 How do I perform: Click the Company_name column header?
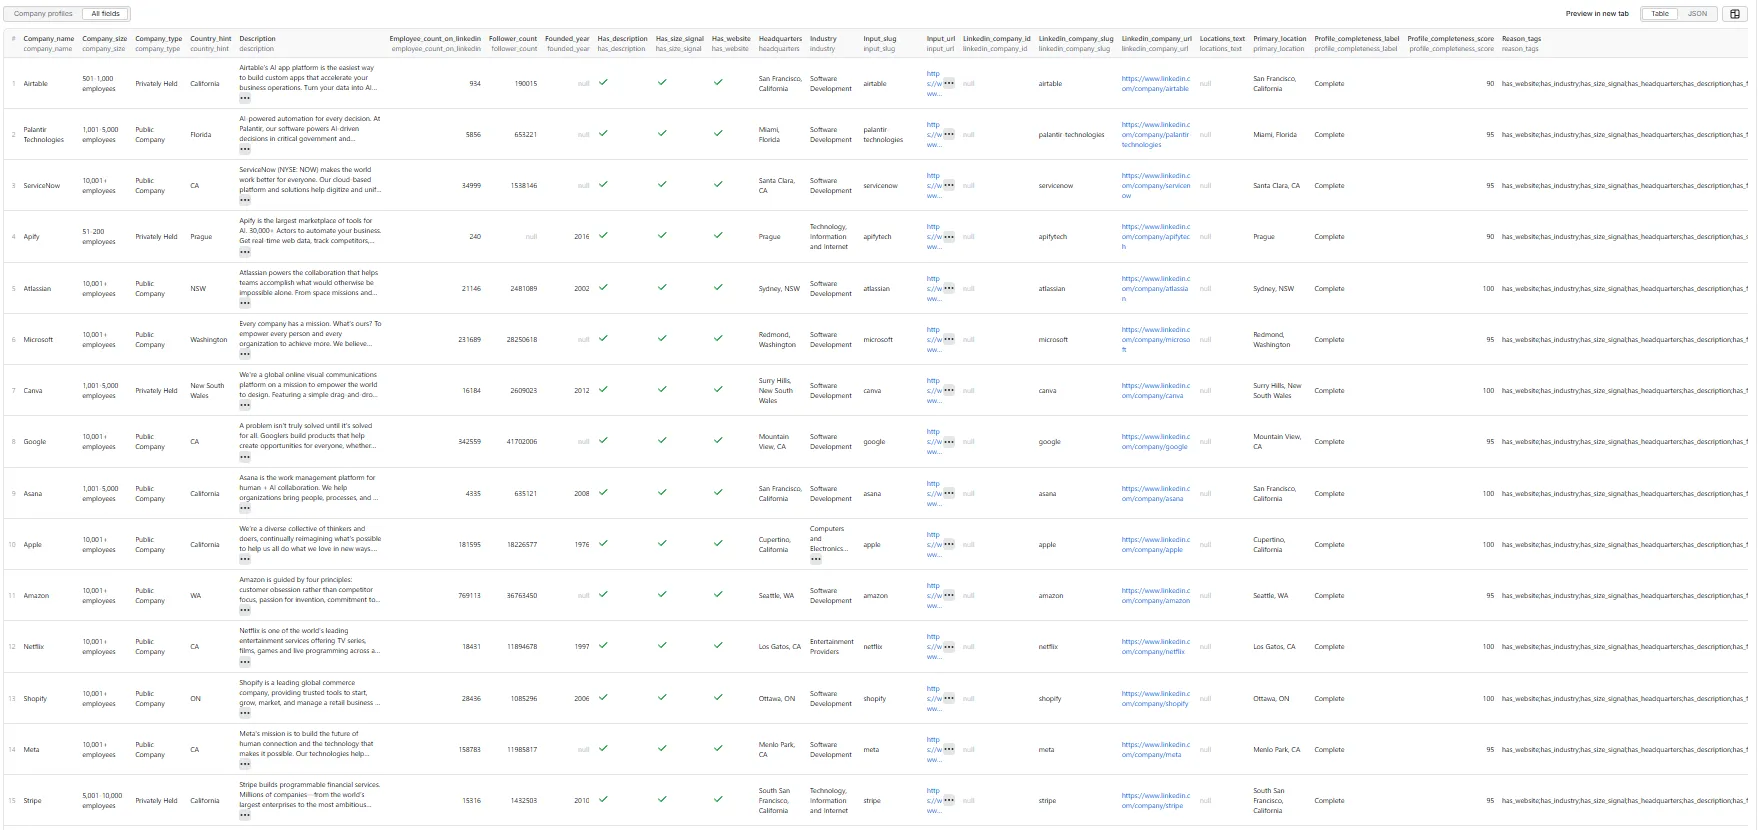tap(48, 43)
